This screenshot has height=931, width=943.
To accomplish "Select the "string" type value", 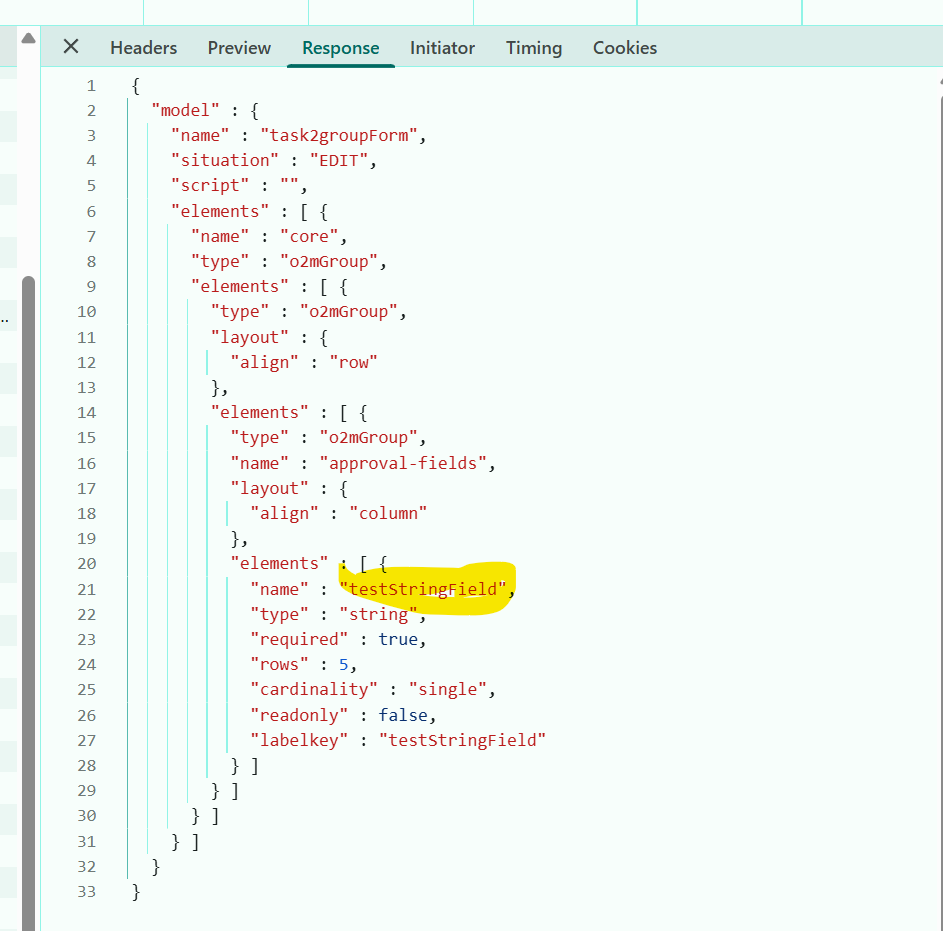I will click(378, 615).
